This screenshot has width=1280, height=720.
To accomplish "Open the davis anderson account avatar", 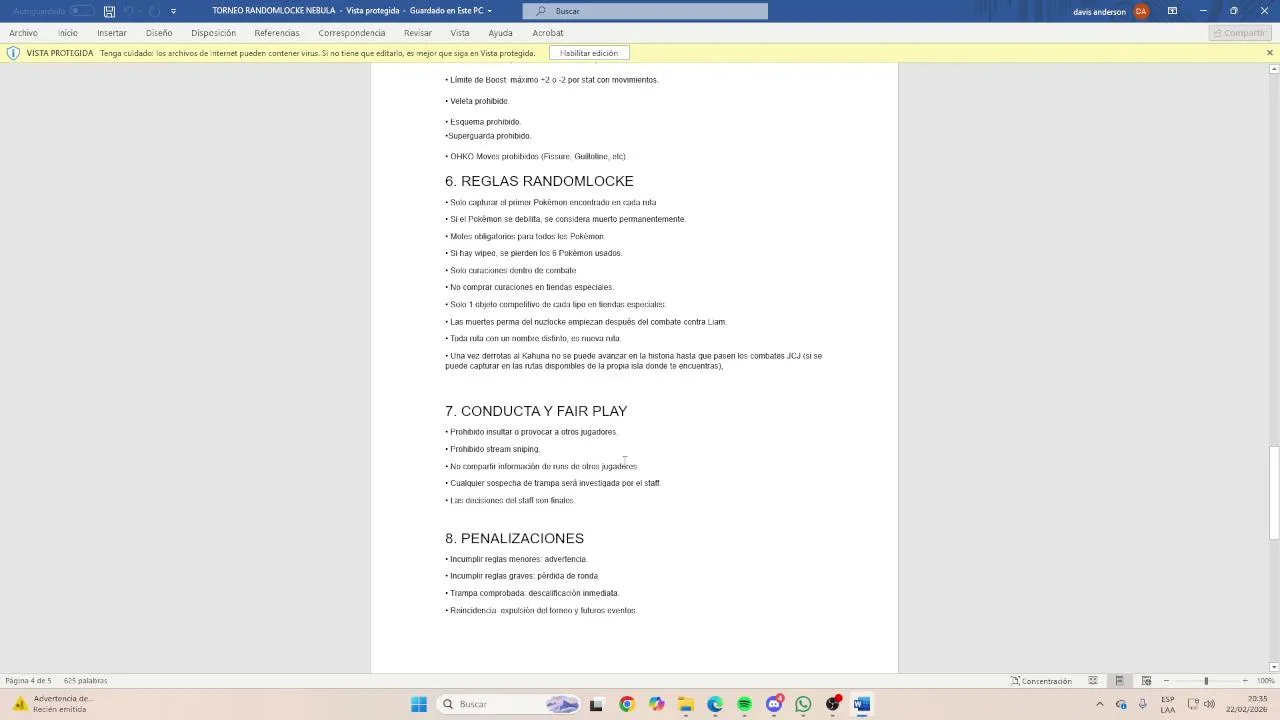I will (x=1141, y=11).
